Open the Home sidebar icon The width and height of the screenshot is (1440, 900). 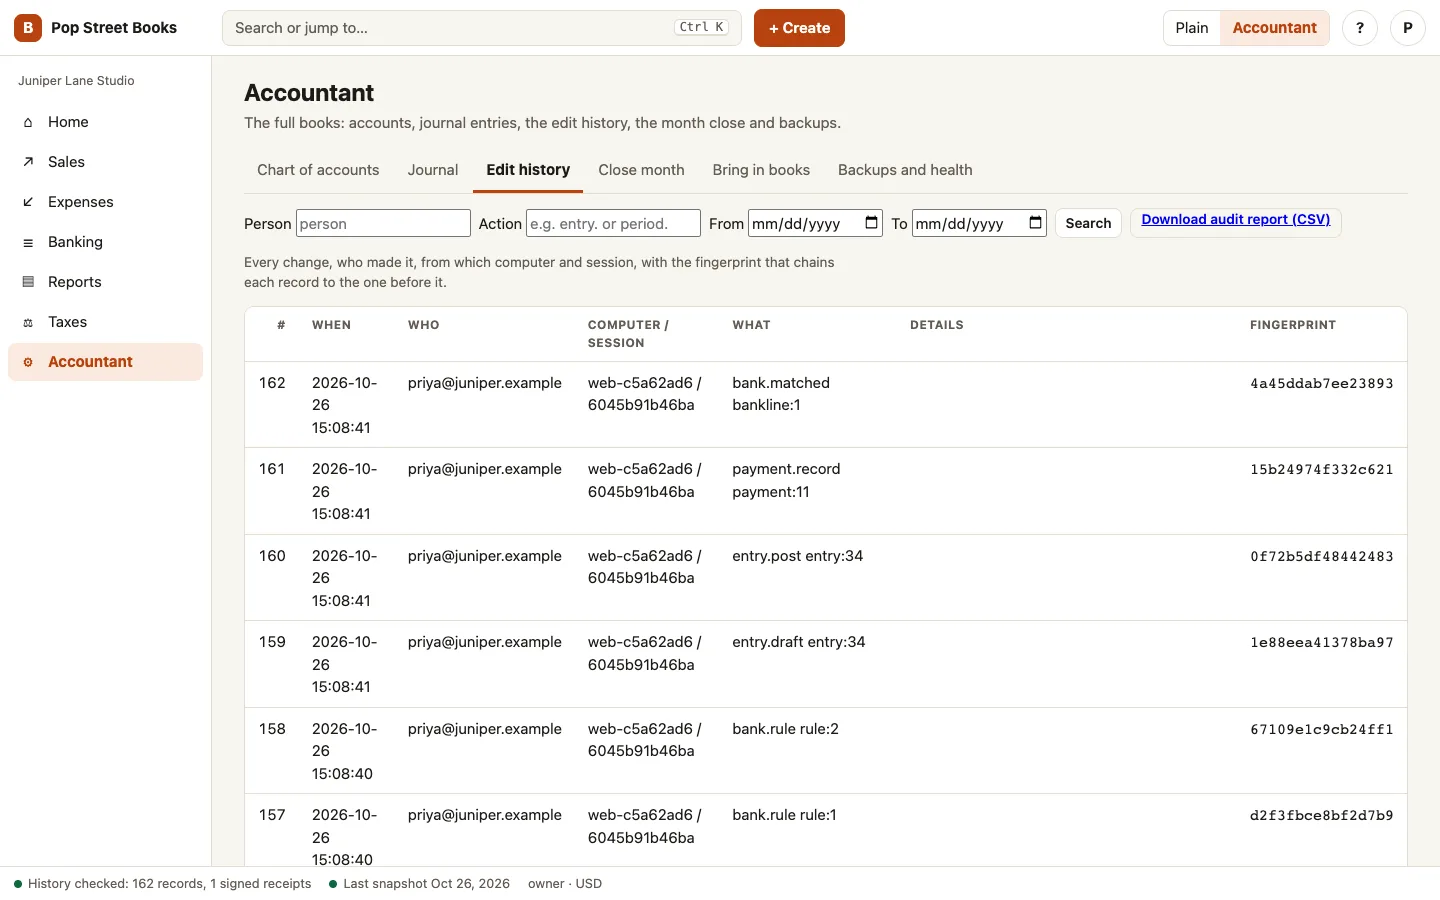click(x=28, y=122)
